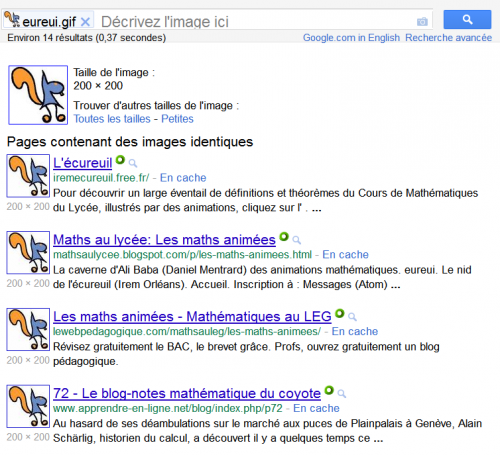
Task: Click the mathsaulycee.blogspot.com URL text
Action: point(182,254)
